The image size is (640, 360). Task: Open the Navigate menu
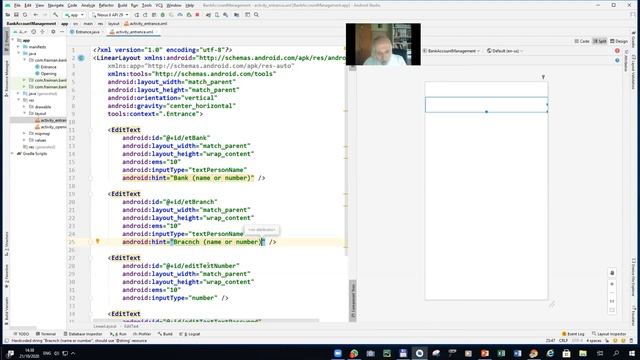(56, 5)
